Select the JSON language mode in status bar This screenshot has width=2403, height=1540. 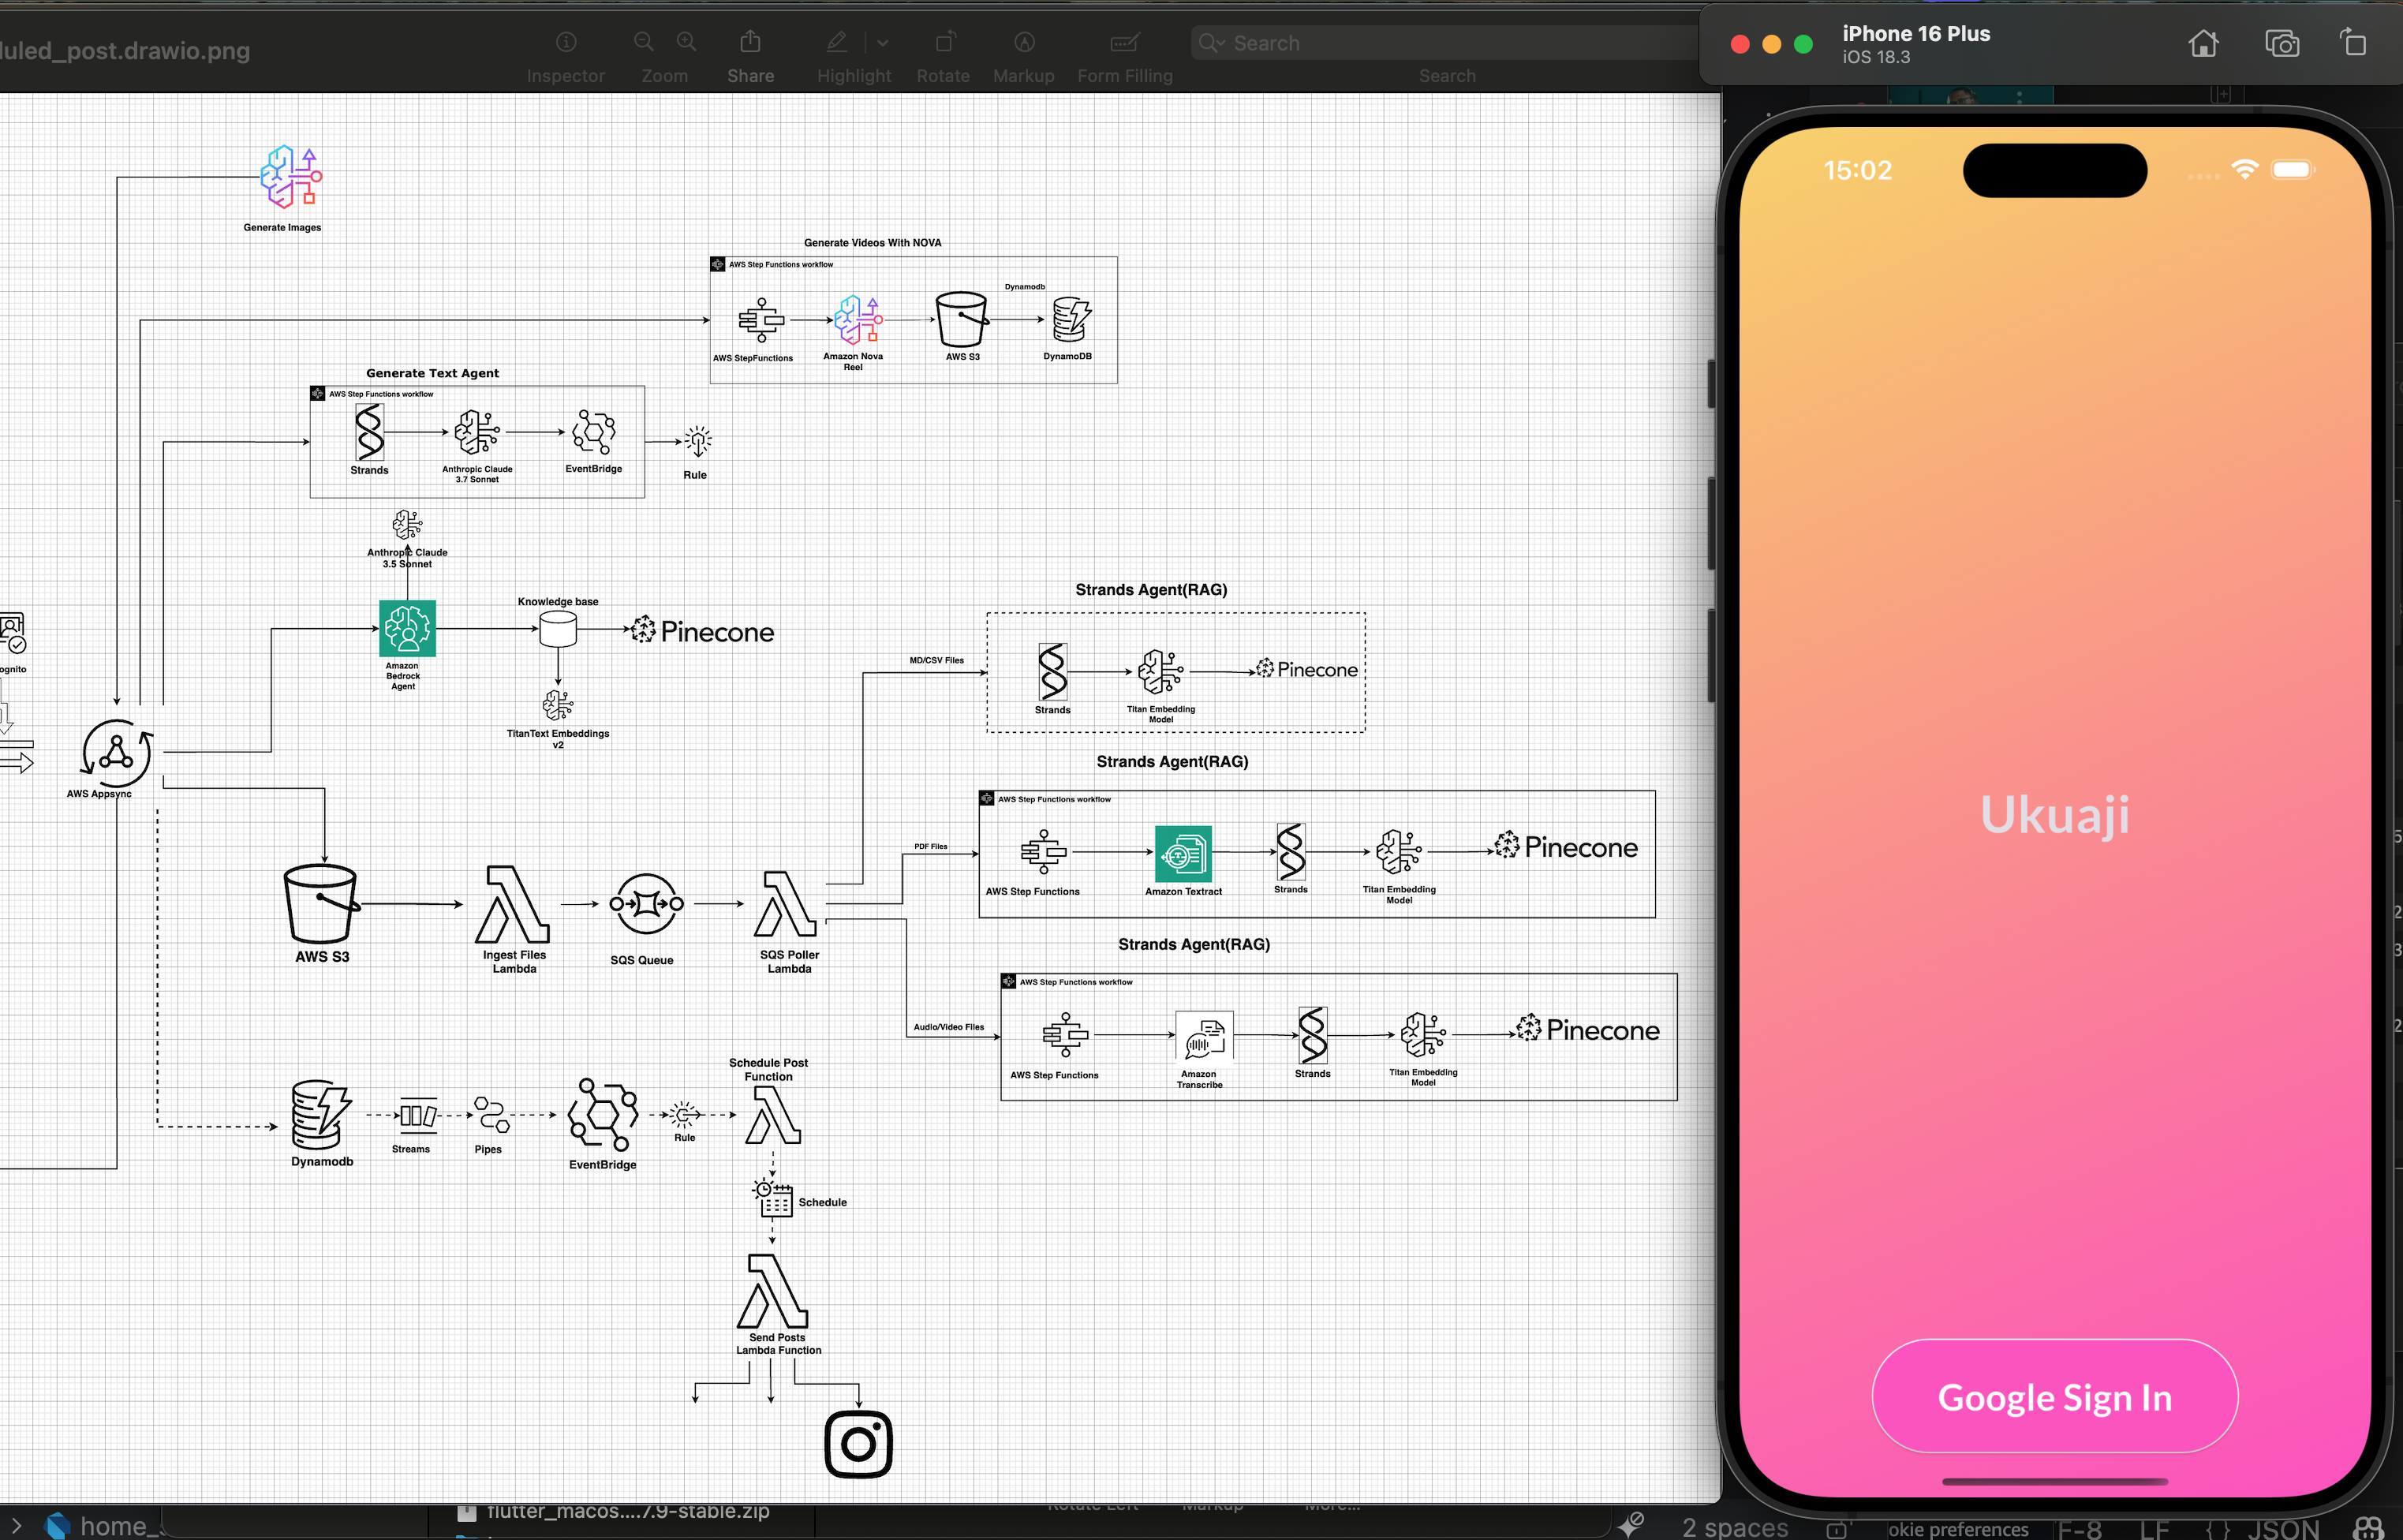pyautogui.click(x=2283, y=1528)
